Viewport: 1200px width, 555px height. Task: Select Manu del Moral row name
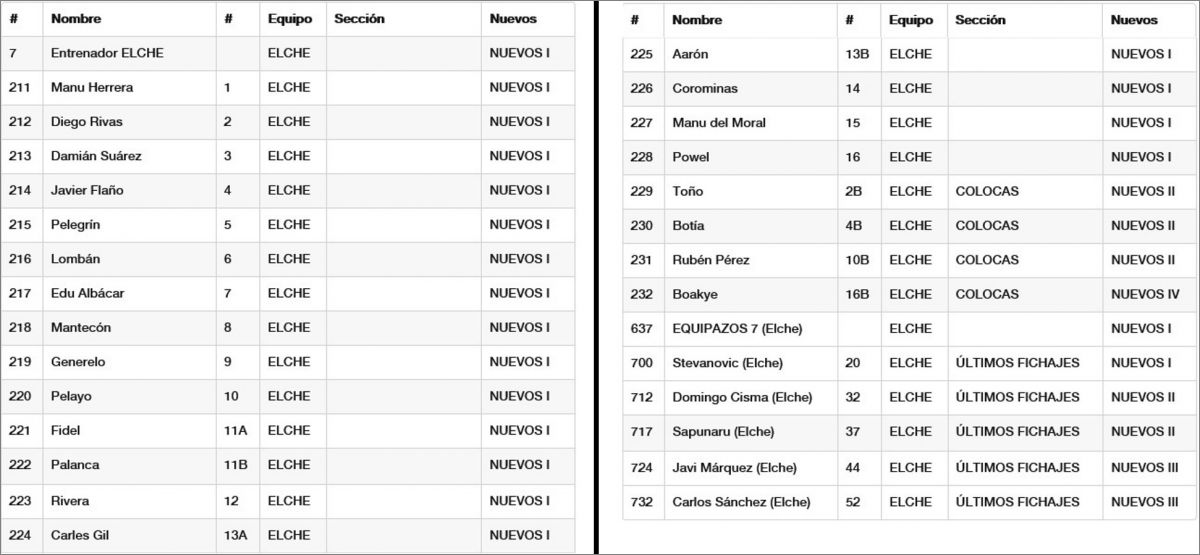click(x=719, y=122)
